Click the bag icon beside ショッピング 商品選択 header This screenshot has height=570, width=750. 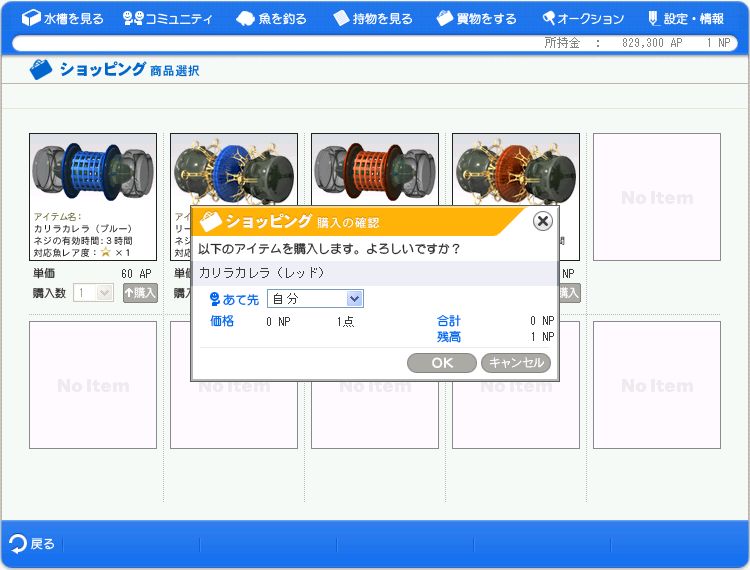point(41,70)
